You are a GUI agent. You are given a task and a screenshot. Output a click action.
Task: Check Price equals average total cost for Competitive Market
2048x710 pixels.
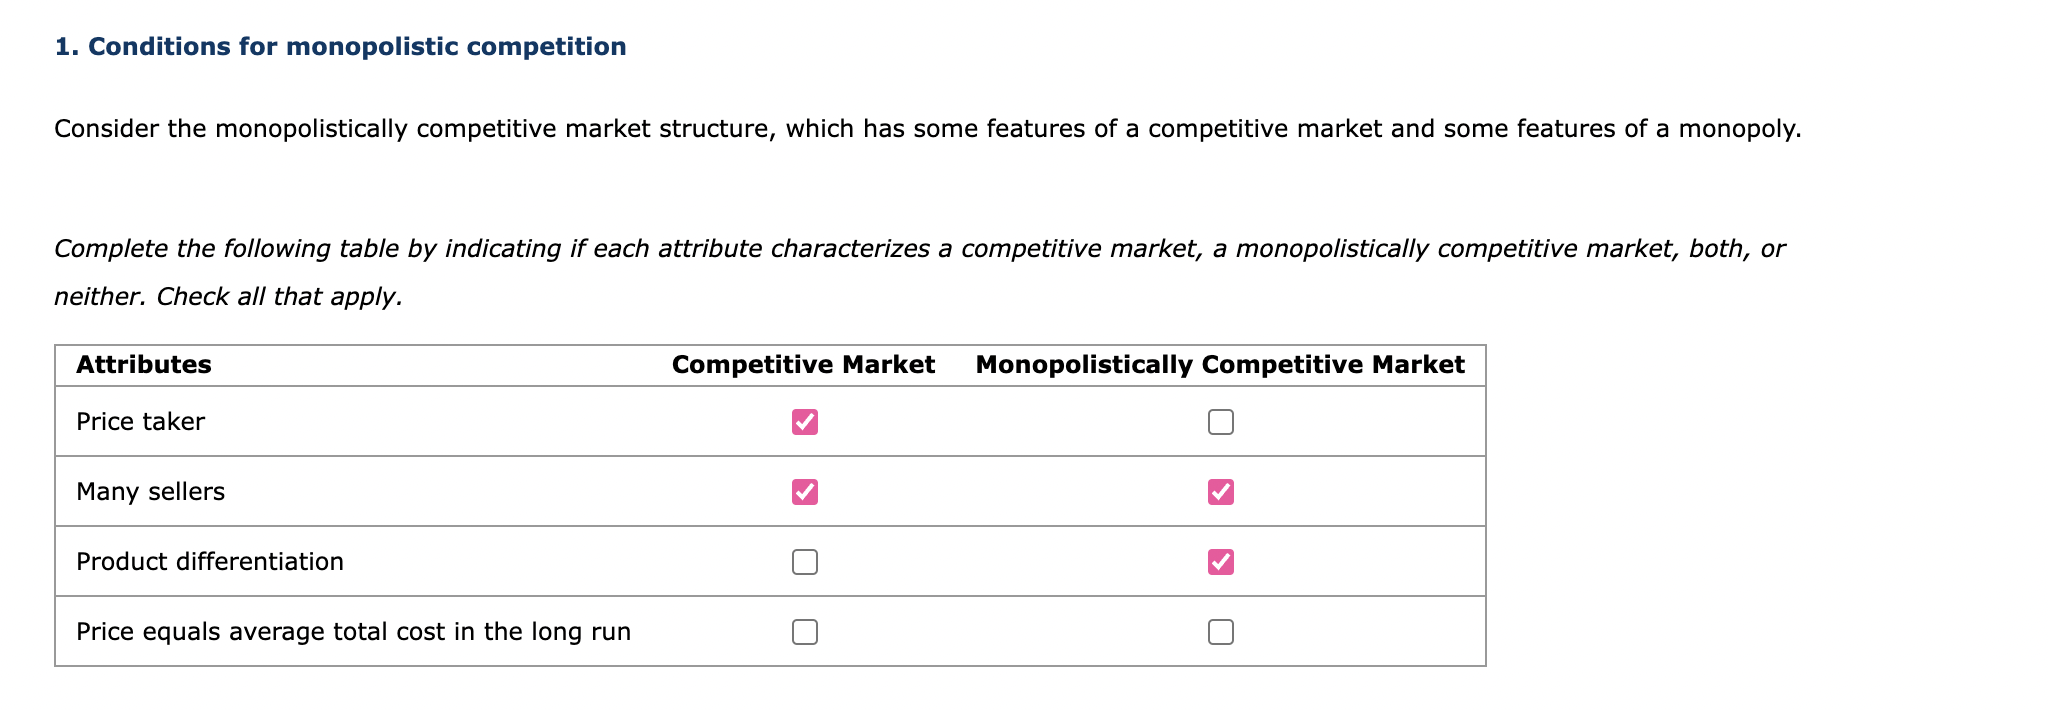804,632
